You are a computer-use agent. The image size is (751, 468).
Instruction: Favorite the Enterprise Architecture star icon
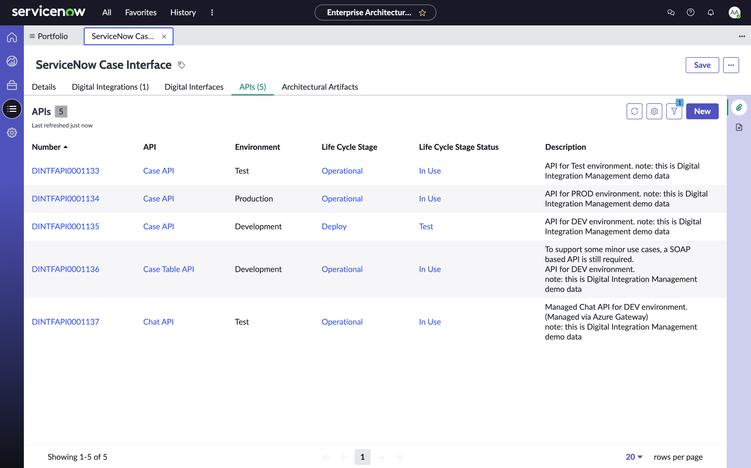422,12
